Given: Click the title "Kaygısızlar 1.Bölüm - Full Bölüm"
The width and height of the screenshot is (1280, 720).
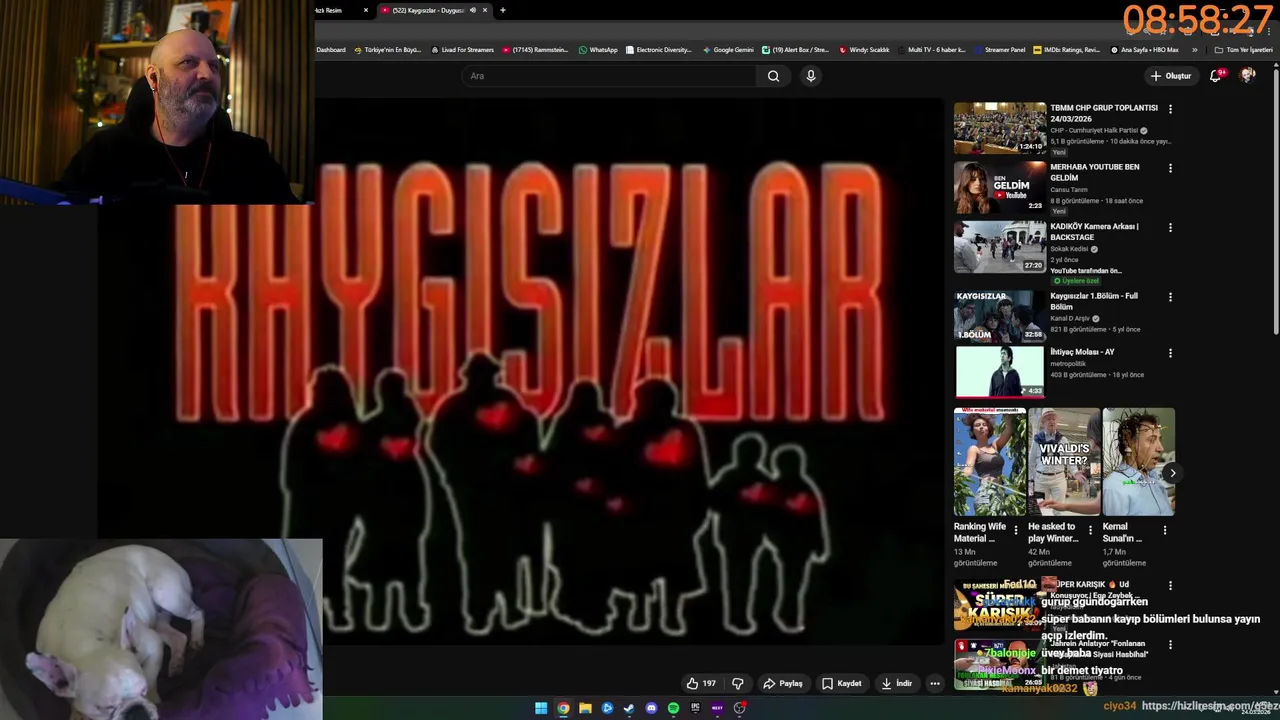Looking at the screenshot, I should pos(1094,301).
